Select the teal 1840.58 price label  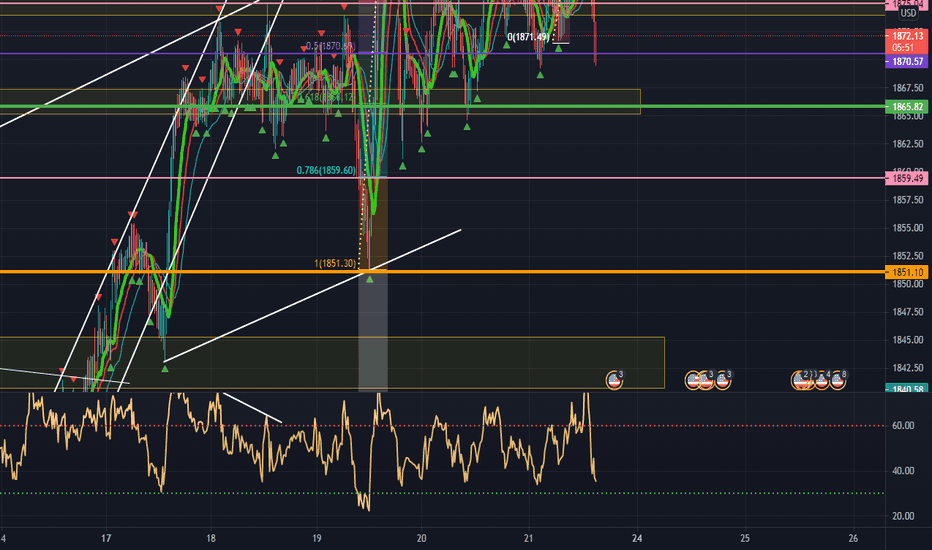[x=907, y=388]
